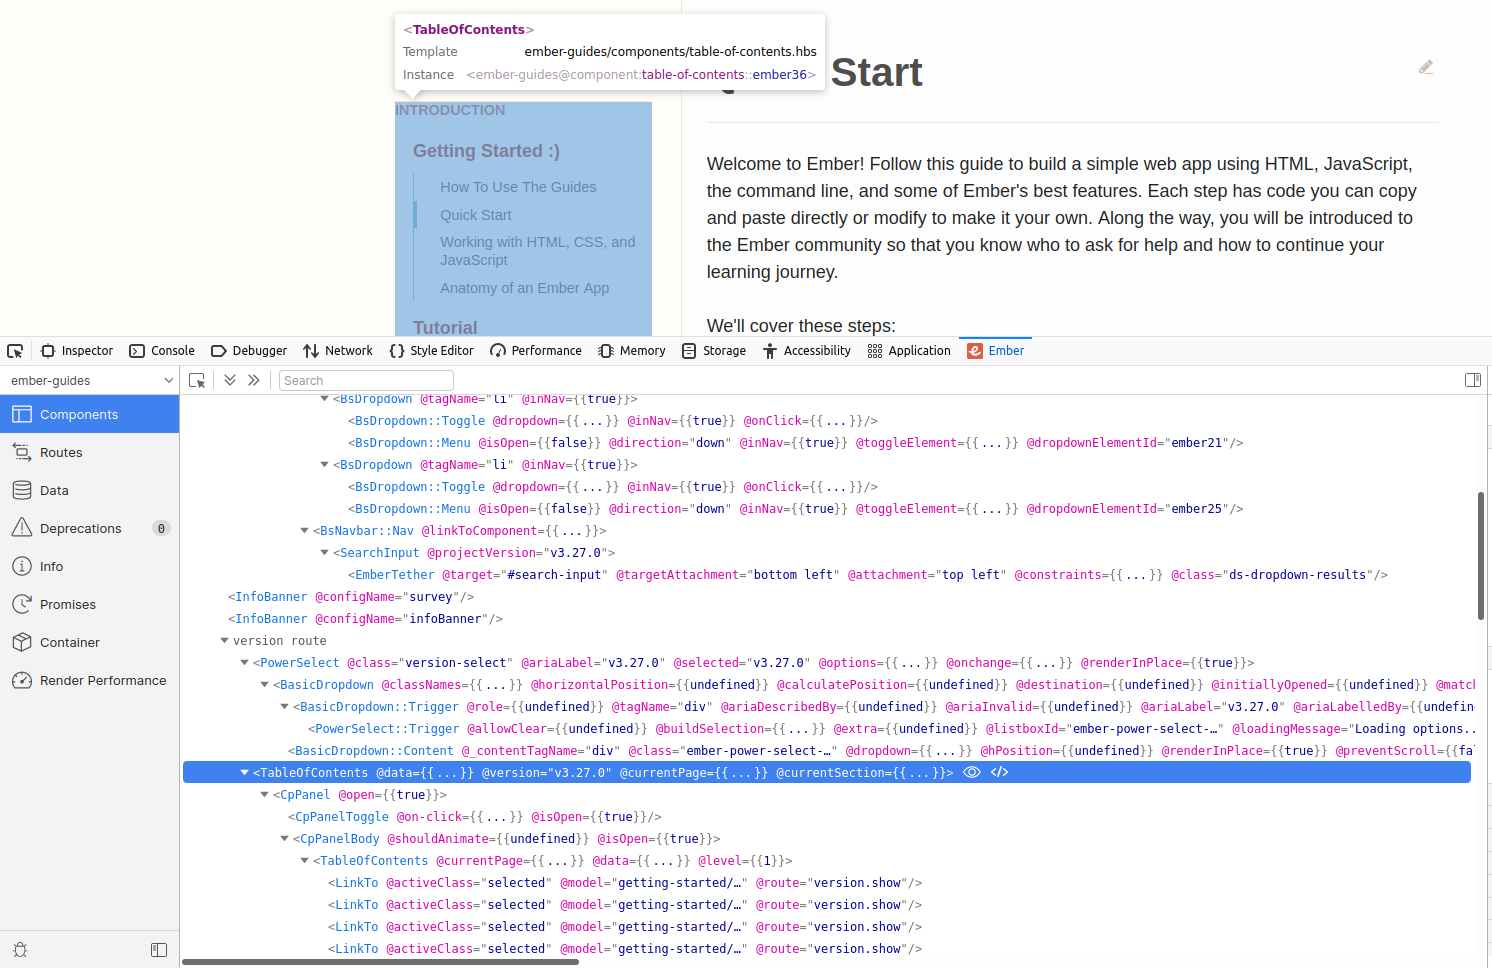Click the vertical scrollbar of component tree
Image resolution: width=1492 pixels, height=968 pixels.
[x=1480, y=556]
